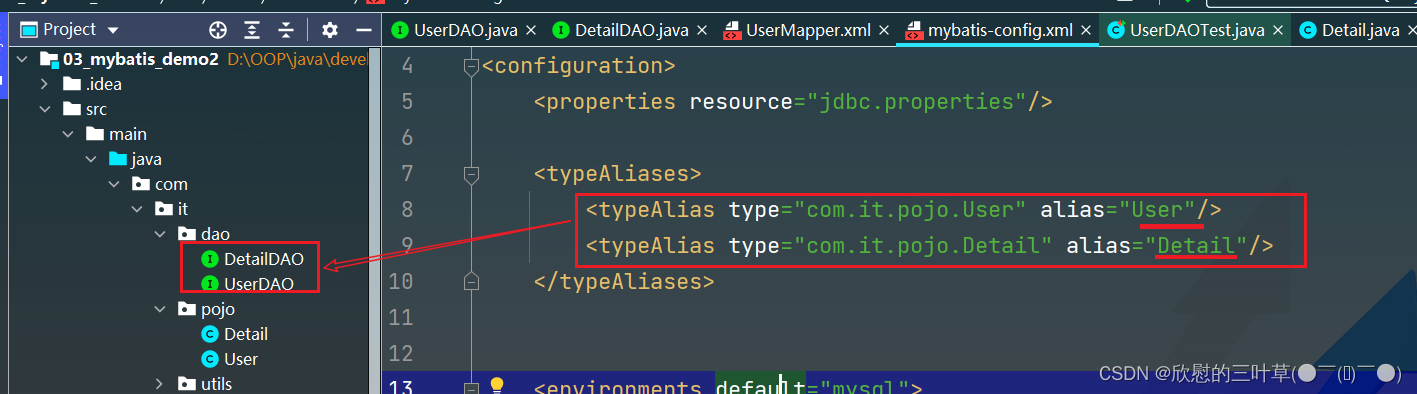Viewport: 1417px width, 394px height.
Task: Collapse the main folder
Action: coord(68,134)
